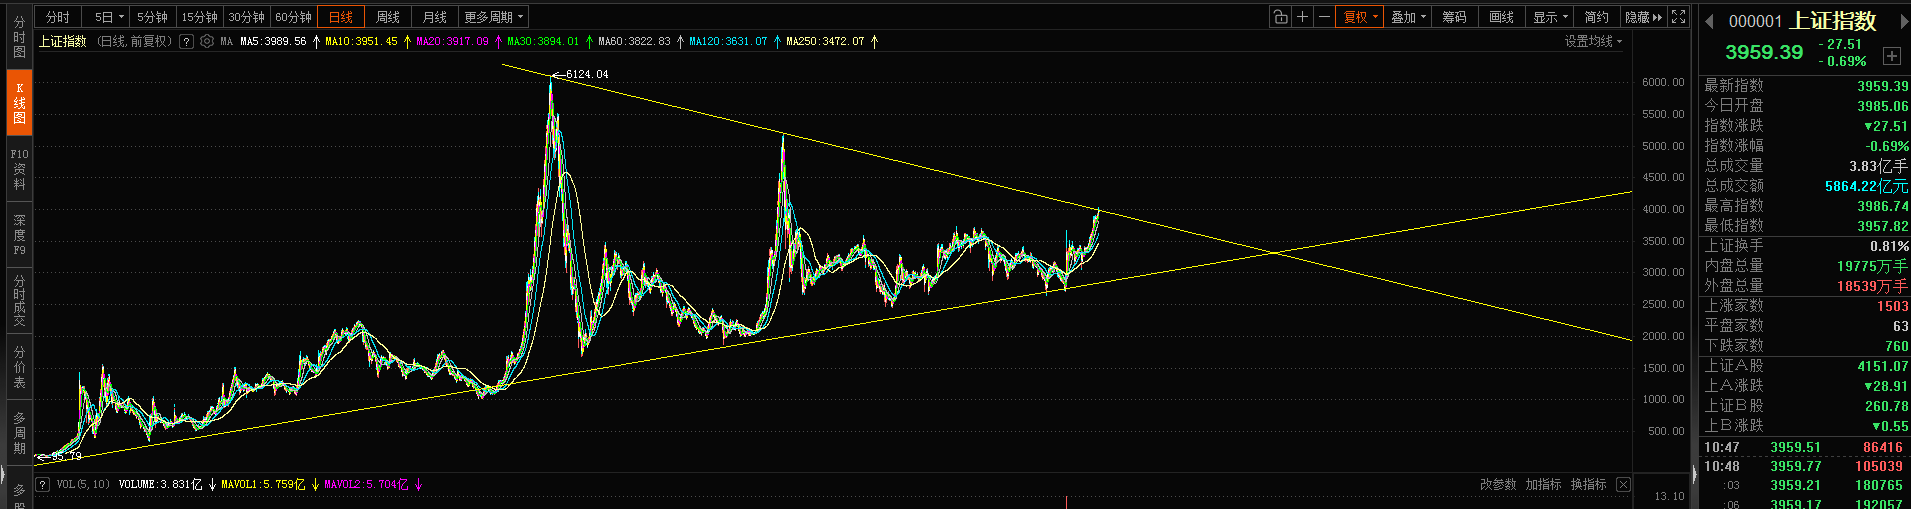
Task: Switch chart to 周线 weekly period
Action: pos(388,17)
